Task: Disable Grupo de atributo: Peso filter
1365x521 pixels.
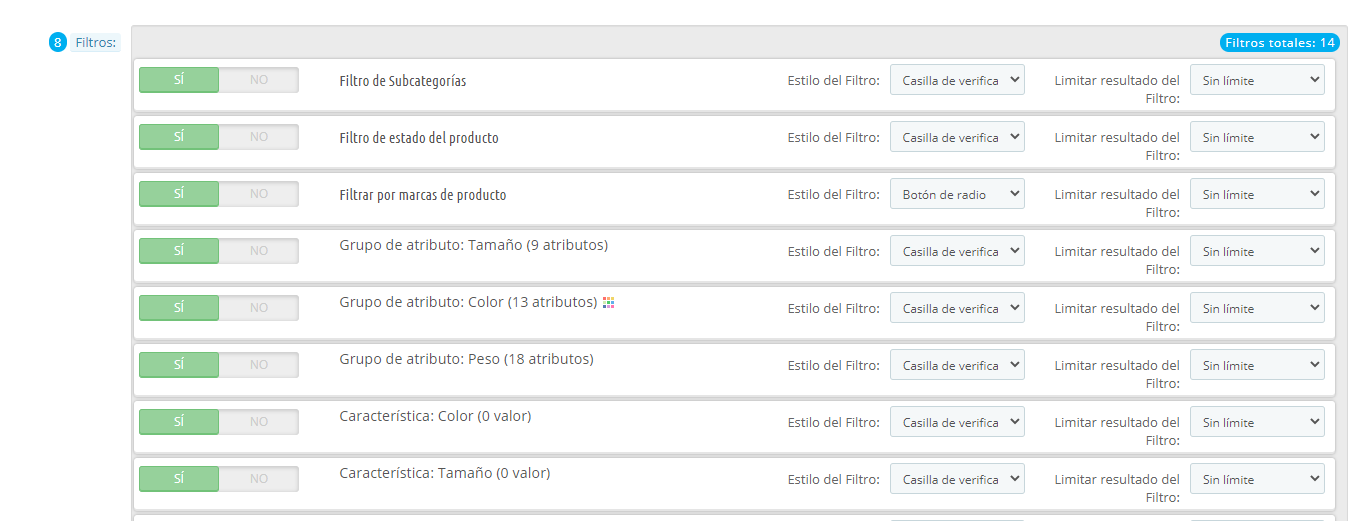Action: tap(259, 365)
